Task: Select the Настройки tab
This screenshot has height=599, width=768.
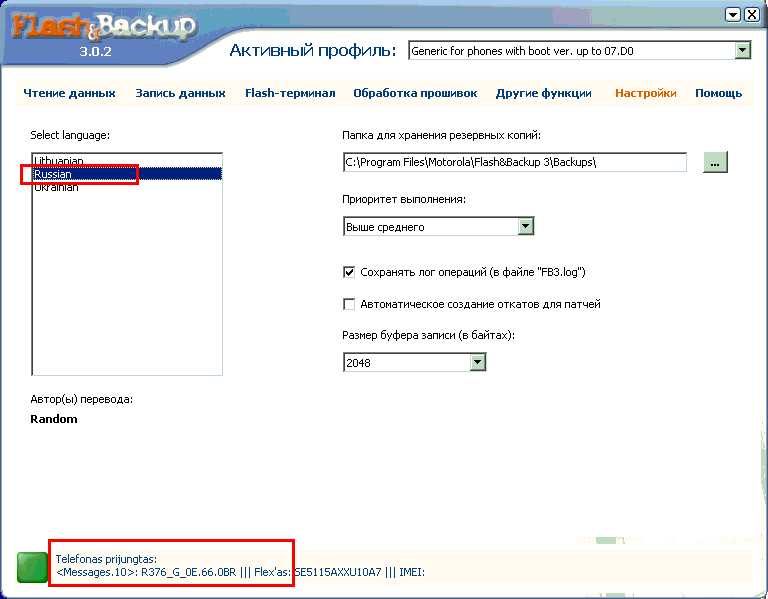Action: tap(646, 93)
